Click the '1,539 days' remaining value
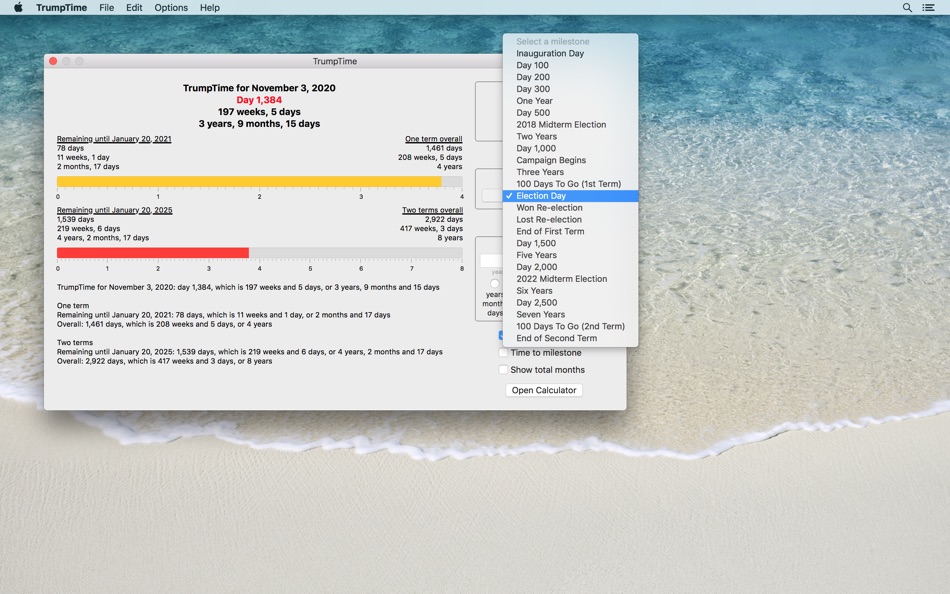This screenshot has height=594, width=950. 76,219
